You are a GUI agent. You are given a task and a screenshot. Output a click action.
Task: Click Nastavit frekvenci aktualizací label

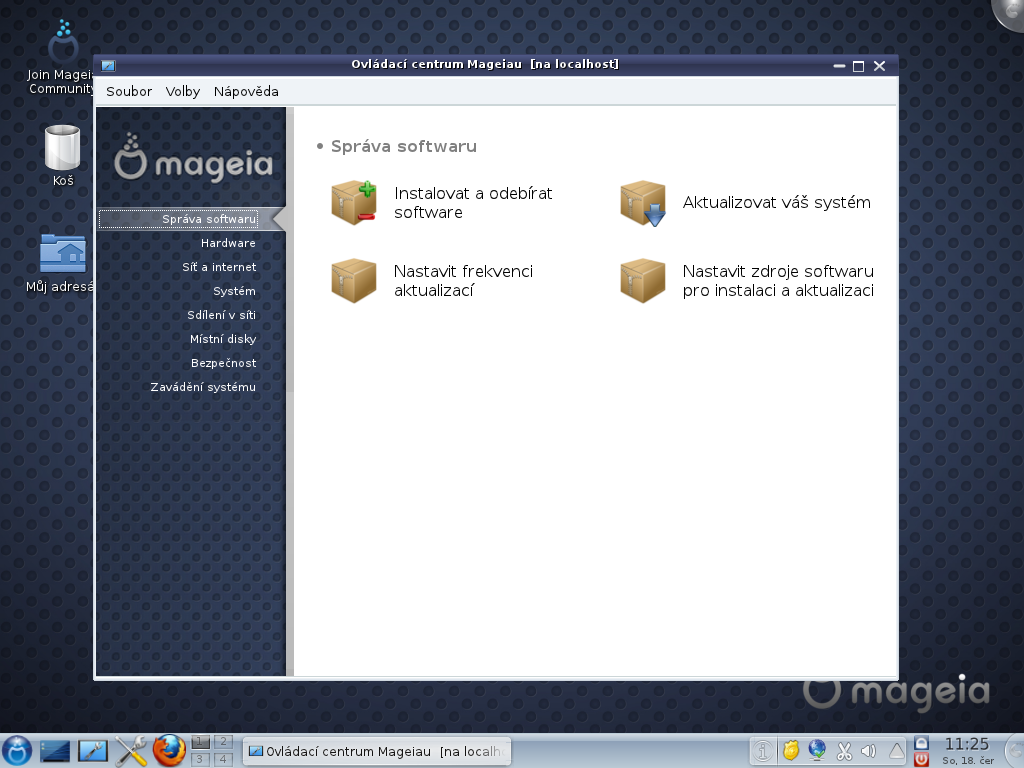464,281
